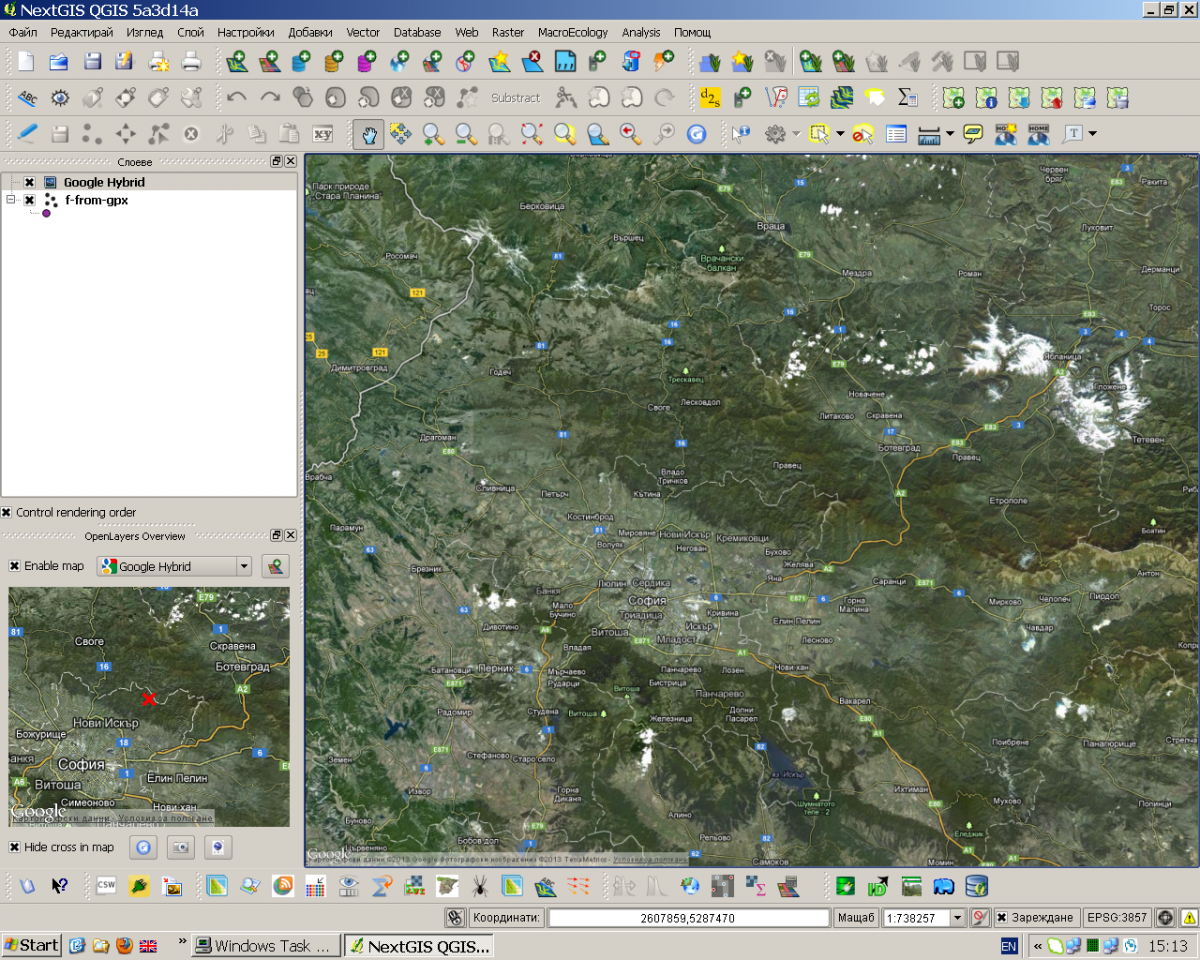Open the feature action gear dropdown arrow
The width and height of the screenshot is (1200, 960).
point(796,134)
